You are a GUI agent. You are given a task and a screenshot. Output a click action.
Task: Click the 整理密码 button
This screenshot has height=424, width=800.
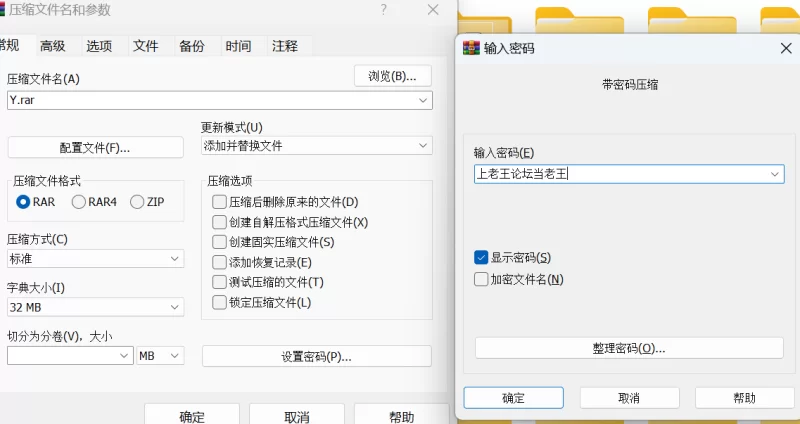click(628, 348)
